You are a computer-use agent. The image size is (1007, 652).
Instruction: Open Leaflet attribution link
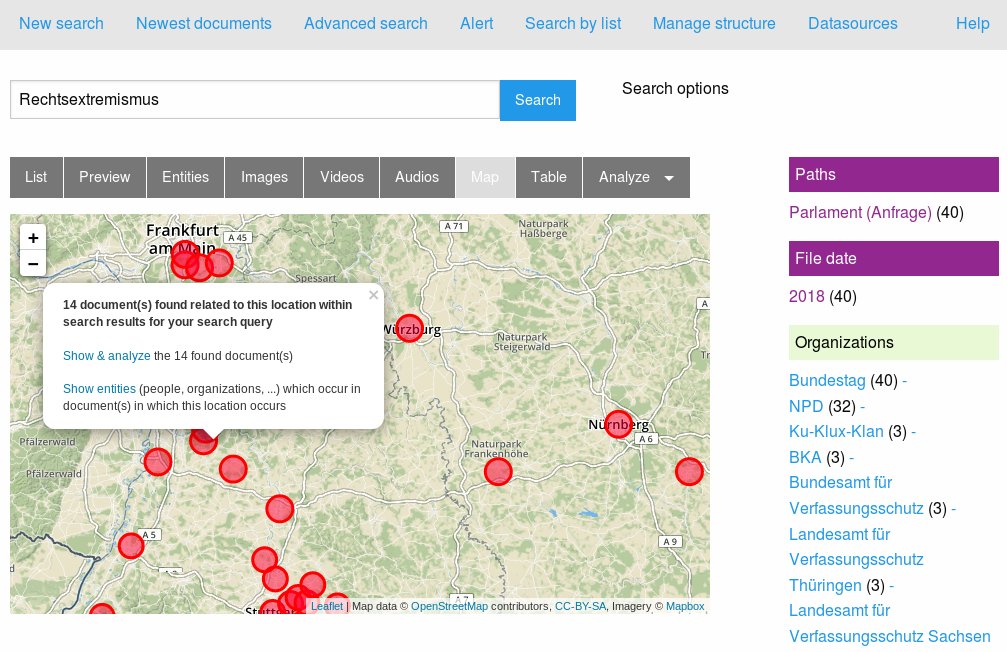pos(327,606)
